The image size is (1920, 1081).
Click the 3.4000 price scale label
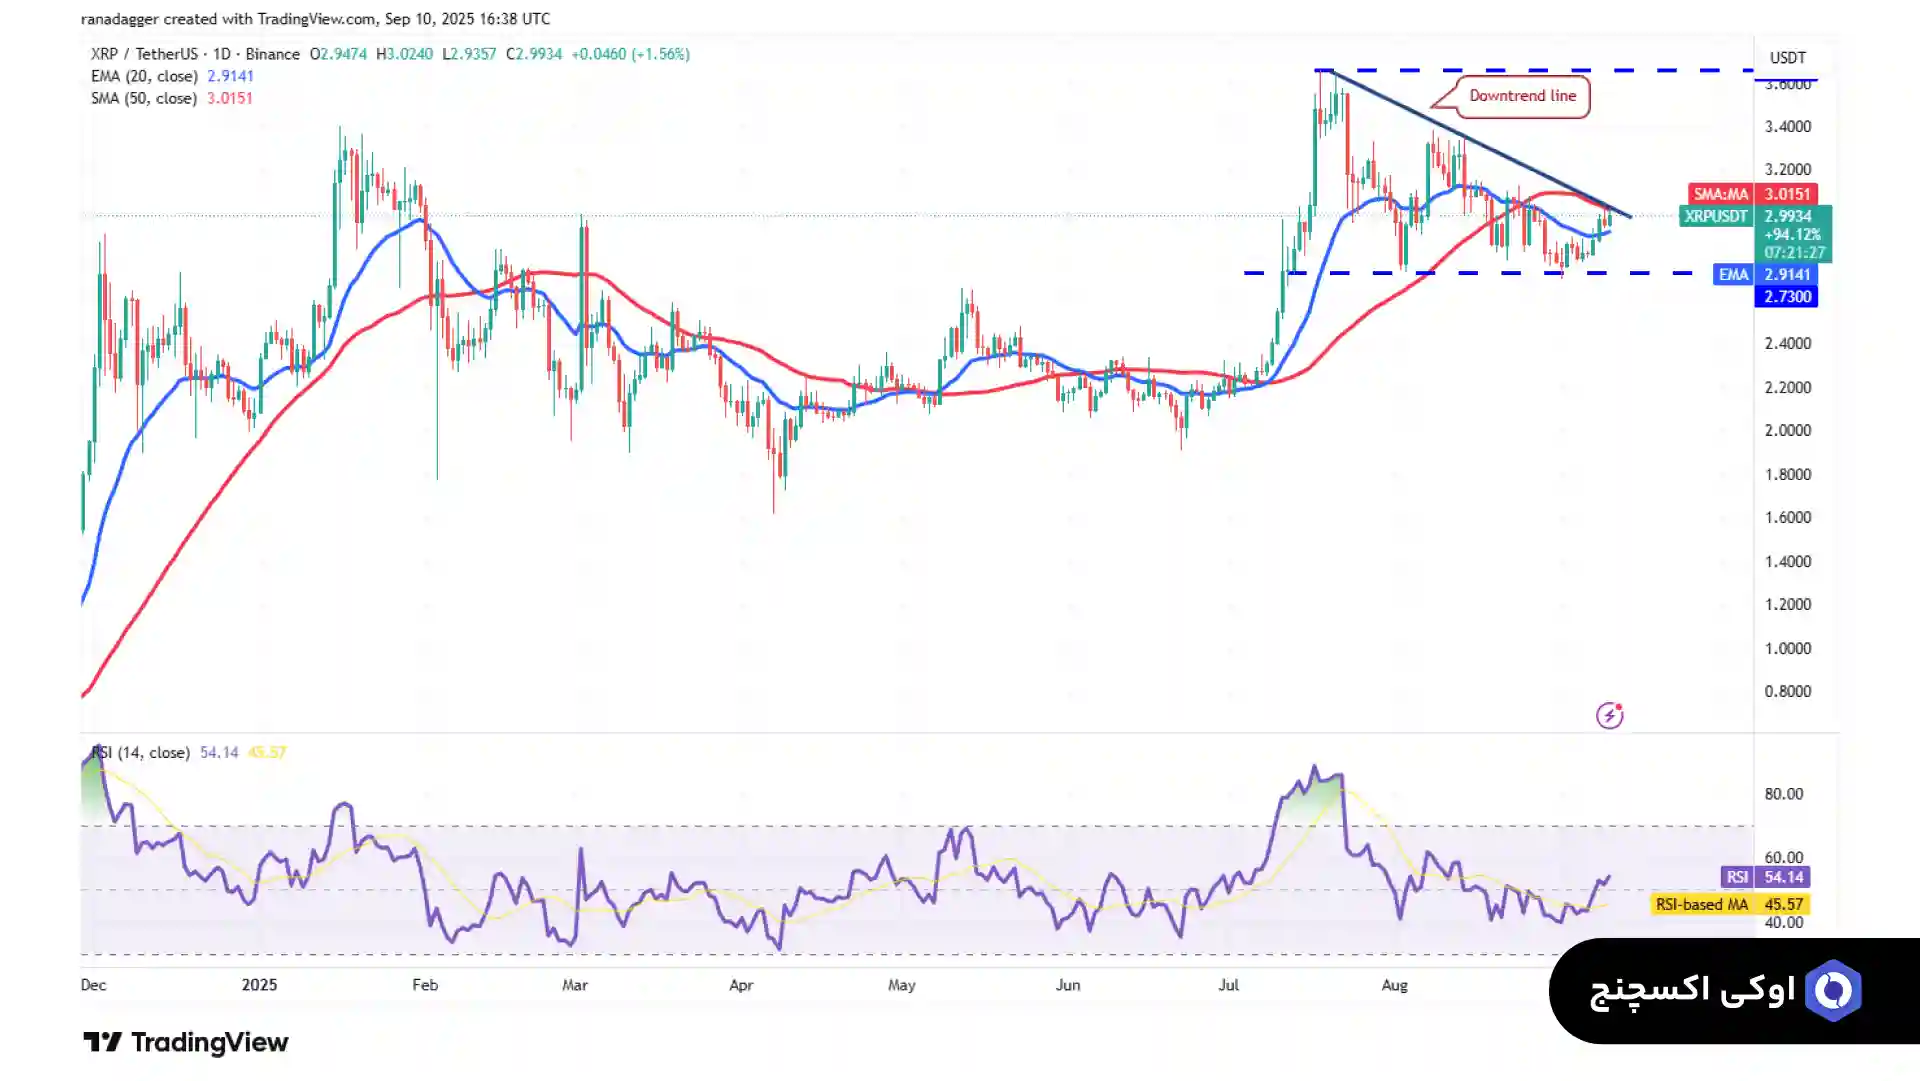click(1787, 127)
